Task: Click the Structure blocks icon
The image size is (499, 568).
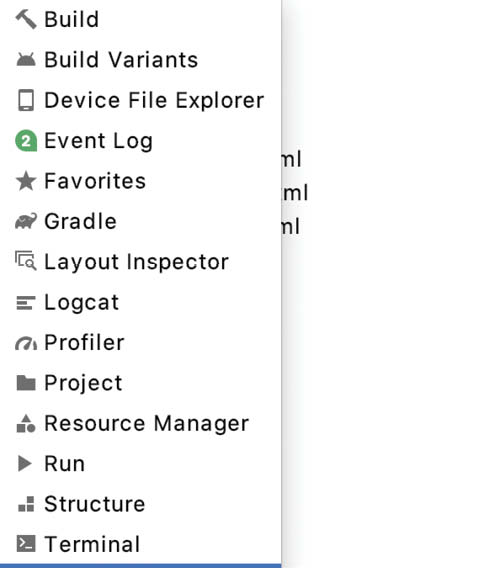Action: 26,504
